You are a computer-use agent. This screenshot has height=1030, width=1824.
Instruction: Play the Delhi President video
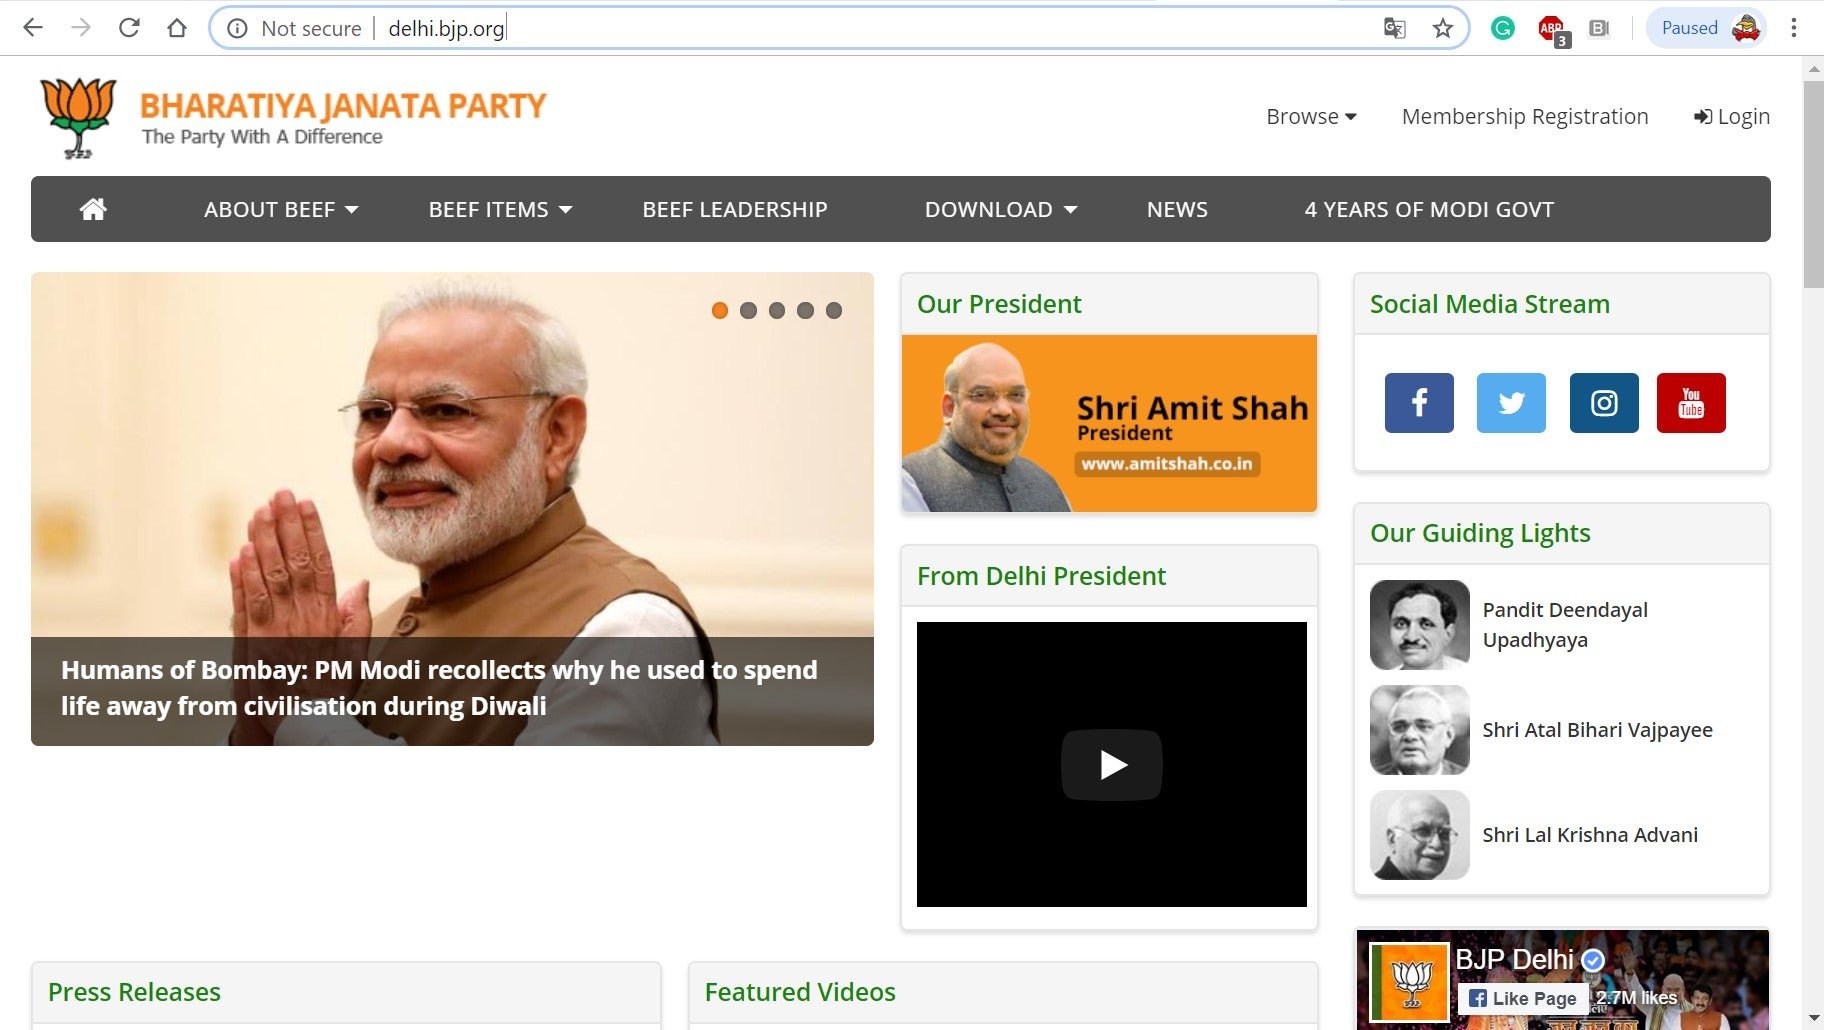(x=1112, y=765)
